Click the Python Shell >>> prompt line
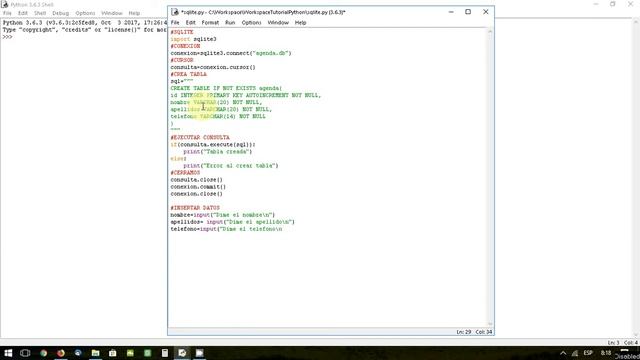The width and height of the screenshot is (640, 360). (x=7, y=37)
